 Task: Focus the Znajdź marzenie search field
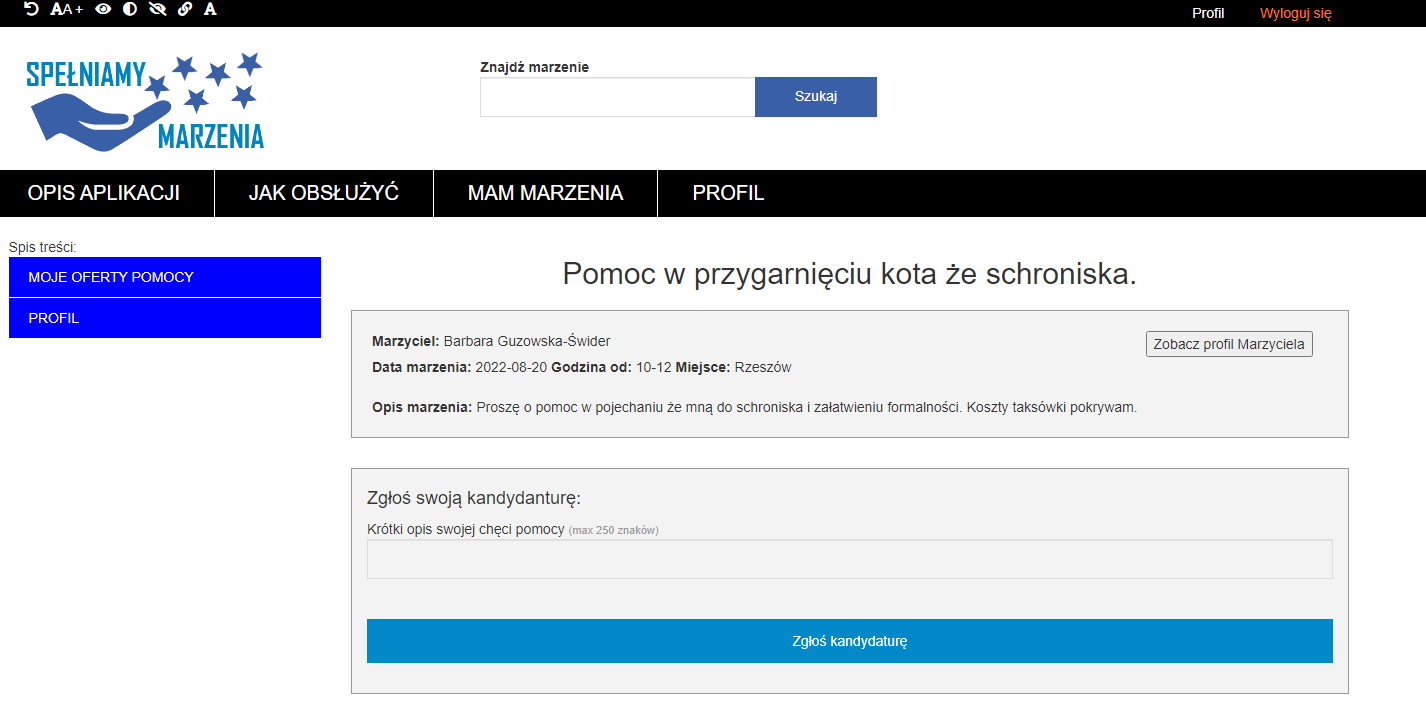617,97
